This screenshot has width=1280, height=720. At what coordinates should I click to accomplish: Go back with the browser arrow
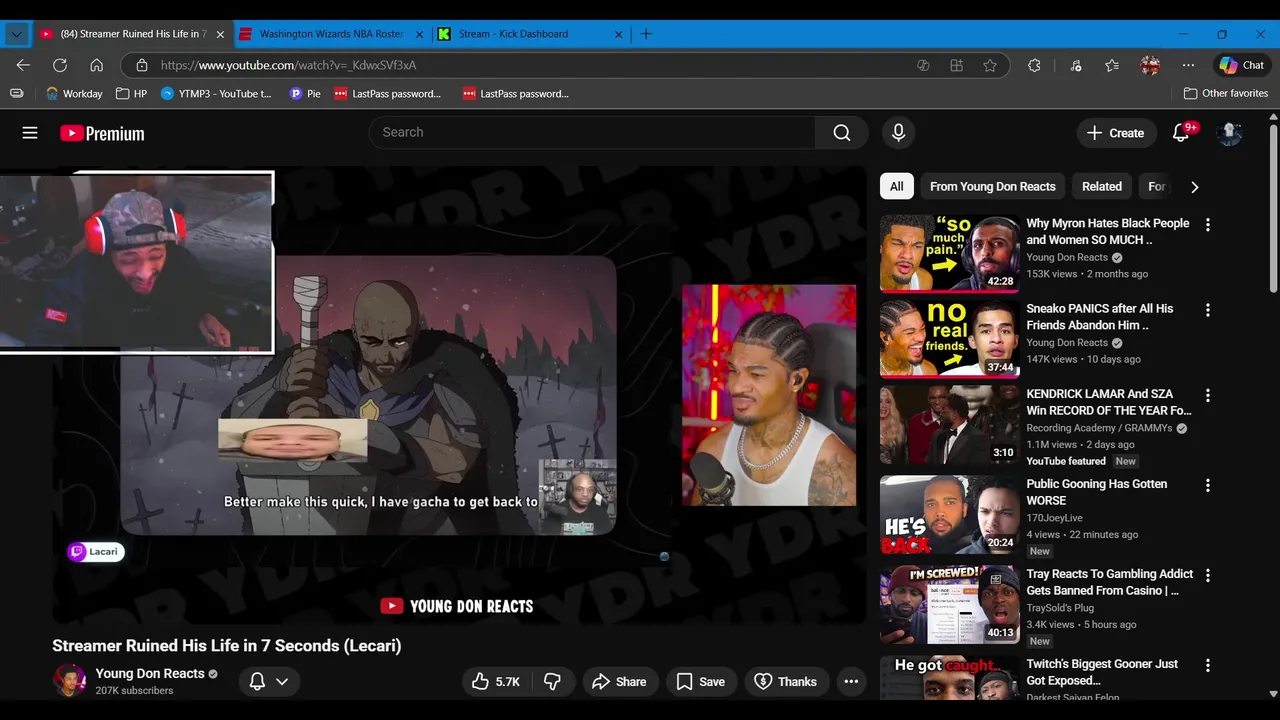click(23, 65)
